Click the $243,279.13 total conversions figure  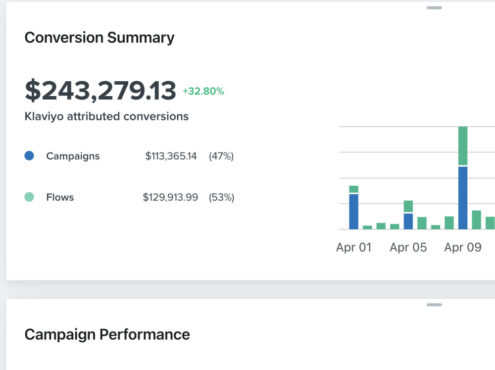click(x=100, y=90)
